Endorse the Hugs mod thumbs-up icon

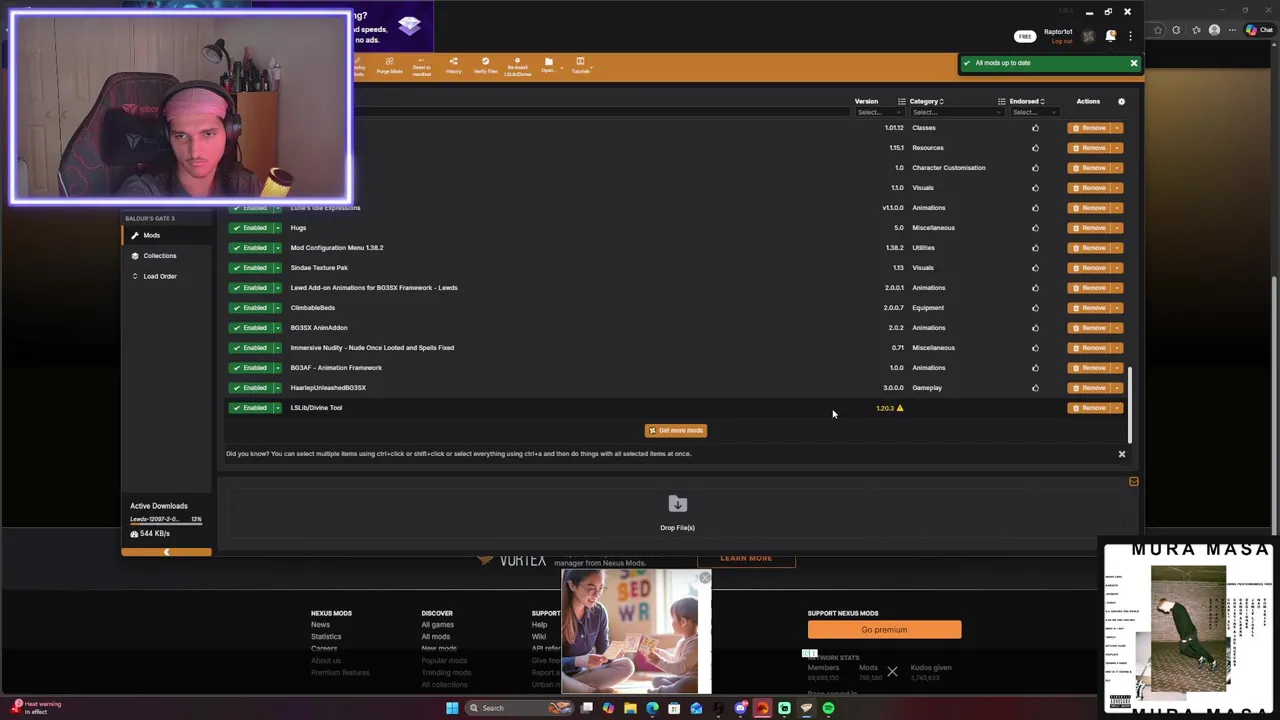click(1035, 228)
